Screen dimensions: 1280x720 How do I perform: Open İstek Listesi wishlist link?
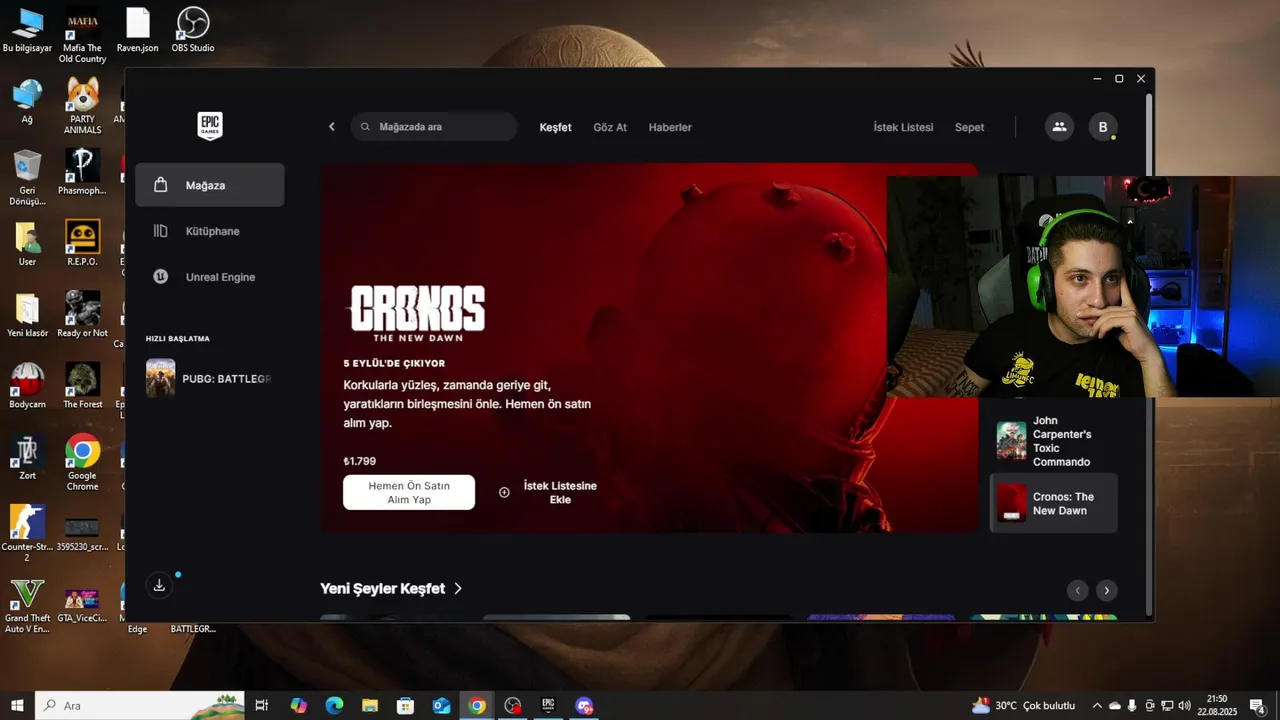tap(903, 127)
